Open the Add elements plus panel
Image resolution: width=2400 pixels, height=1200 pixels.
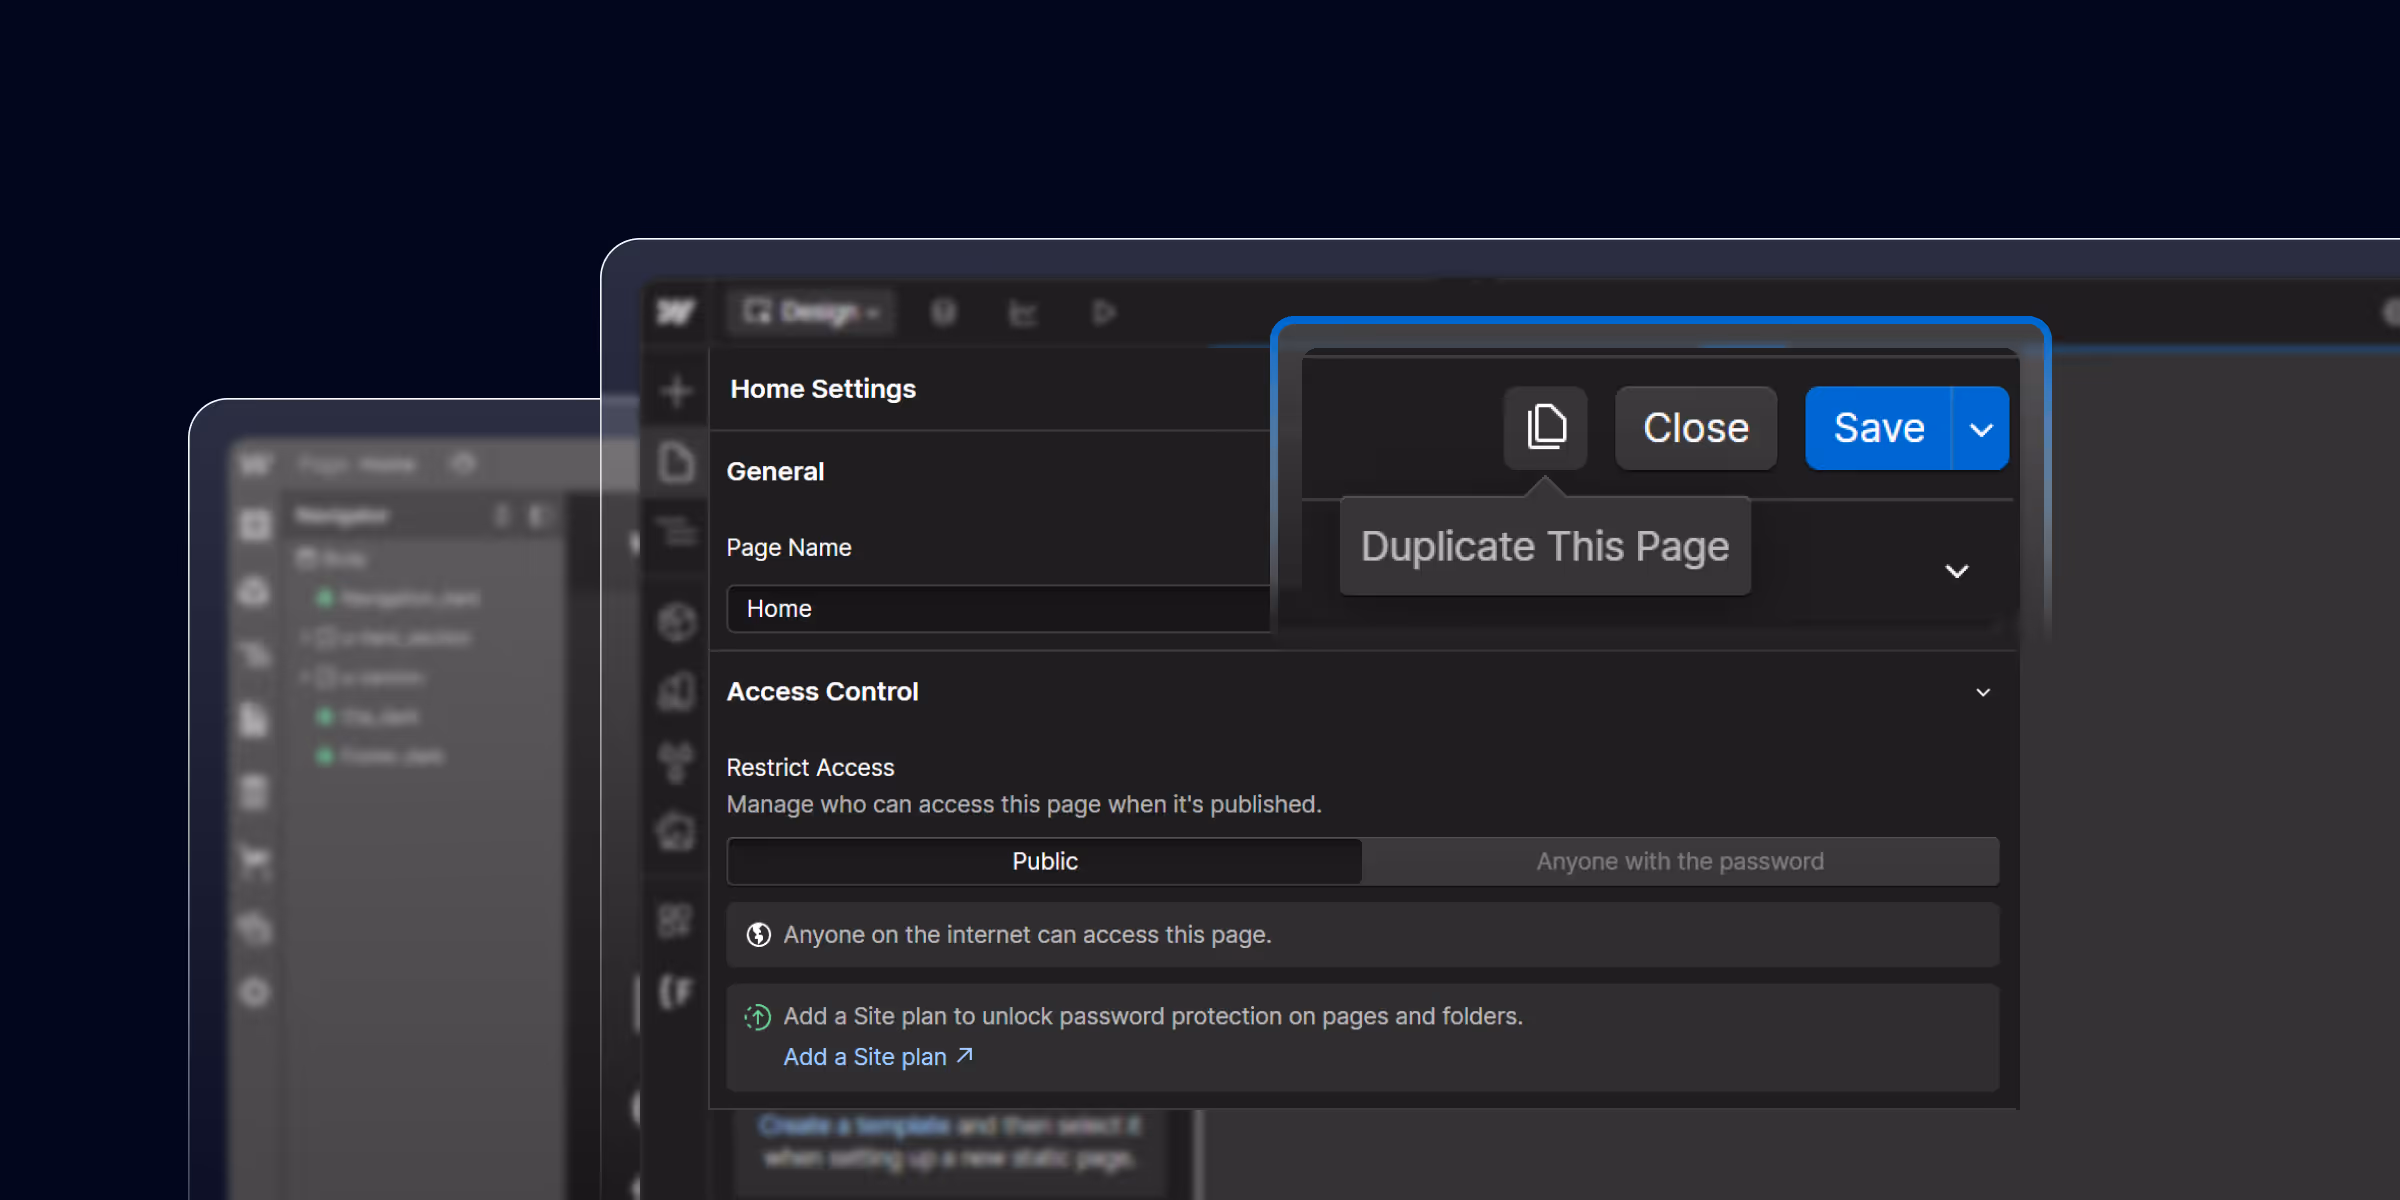tap(677, 390)
